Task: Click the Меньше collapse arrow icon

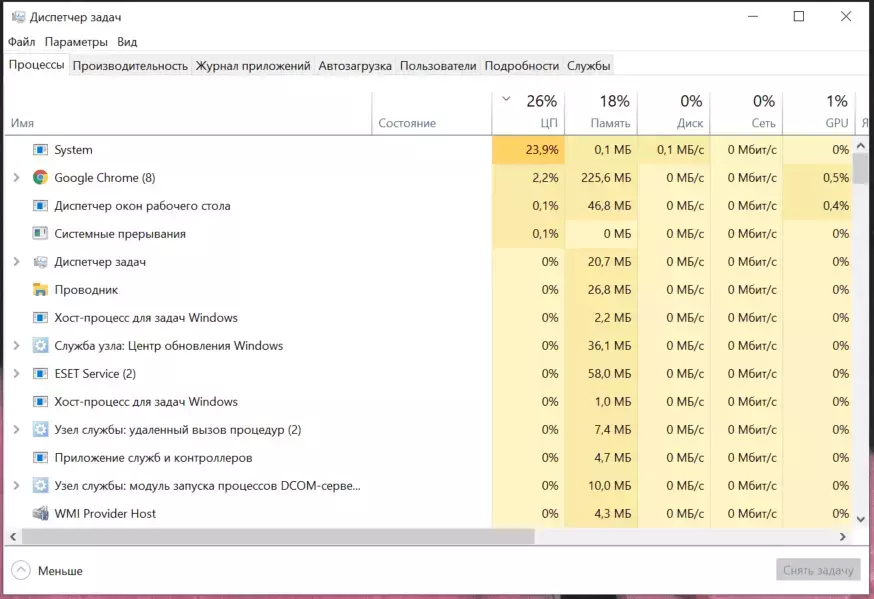Action: 21,570
